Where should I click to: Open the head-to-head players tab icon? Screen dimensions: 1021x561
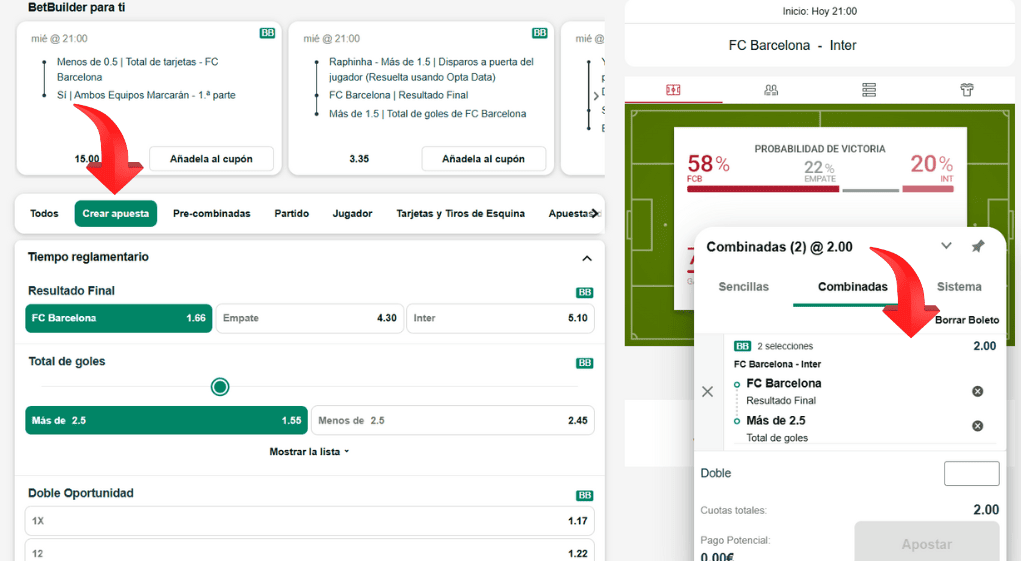tap(771, 90)
